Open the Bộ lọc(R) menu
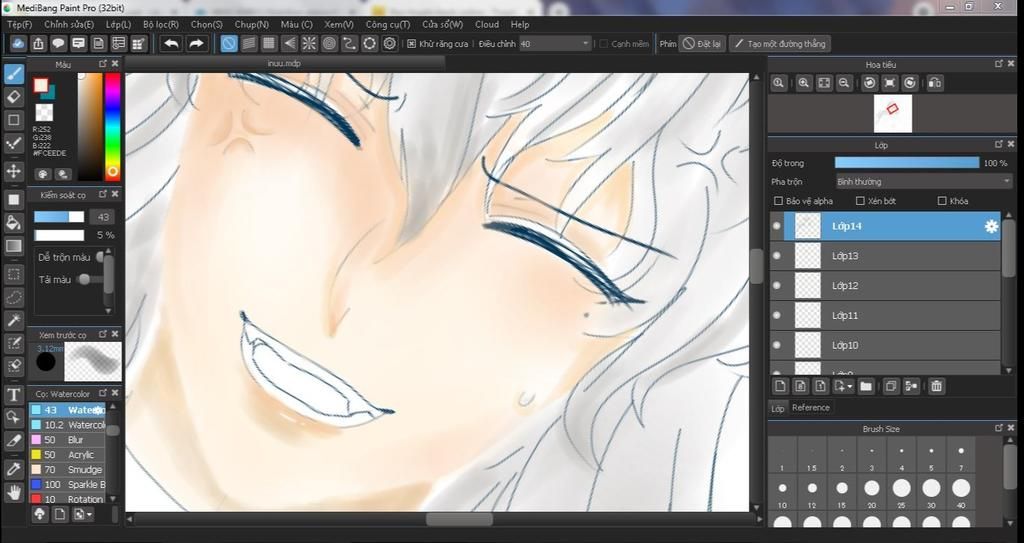 (x=161, y=24)
